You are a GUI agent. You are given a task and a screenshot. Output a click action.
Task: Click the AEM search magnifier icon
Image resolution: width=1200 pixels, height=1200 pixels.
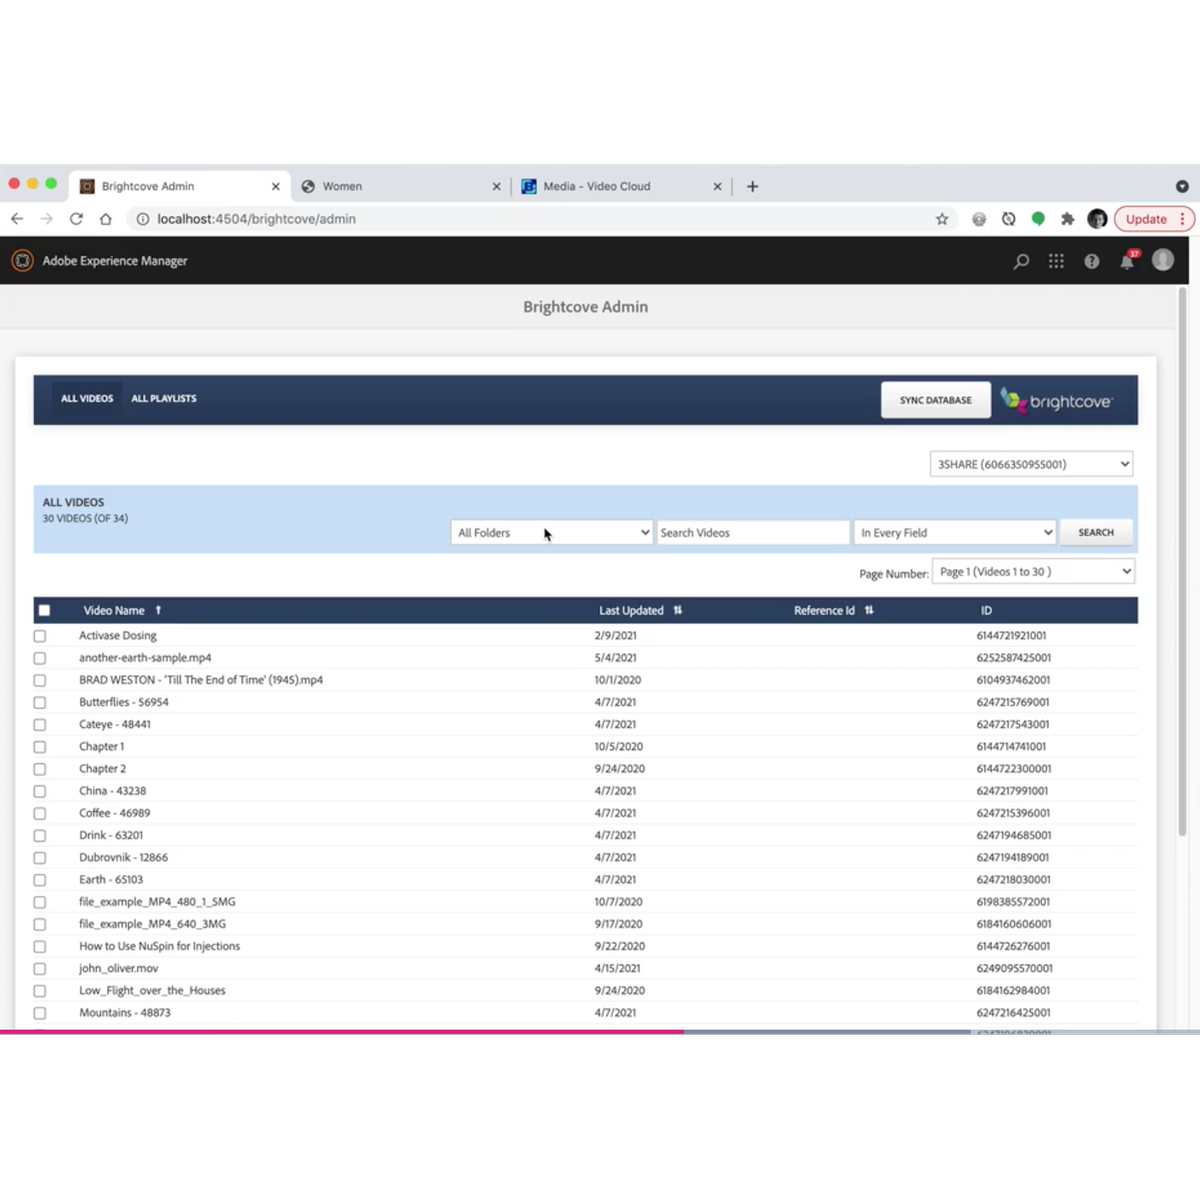tap(1021, 261)
